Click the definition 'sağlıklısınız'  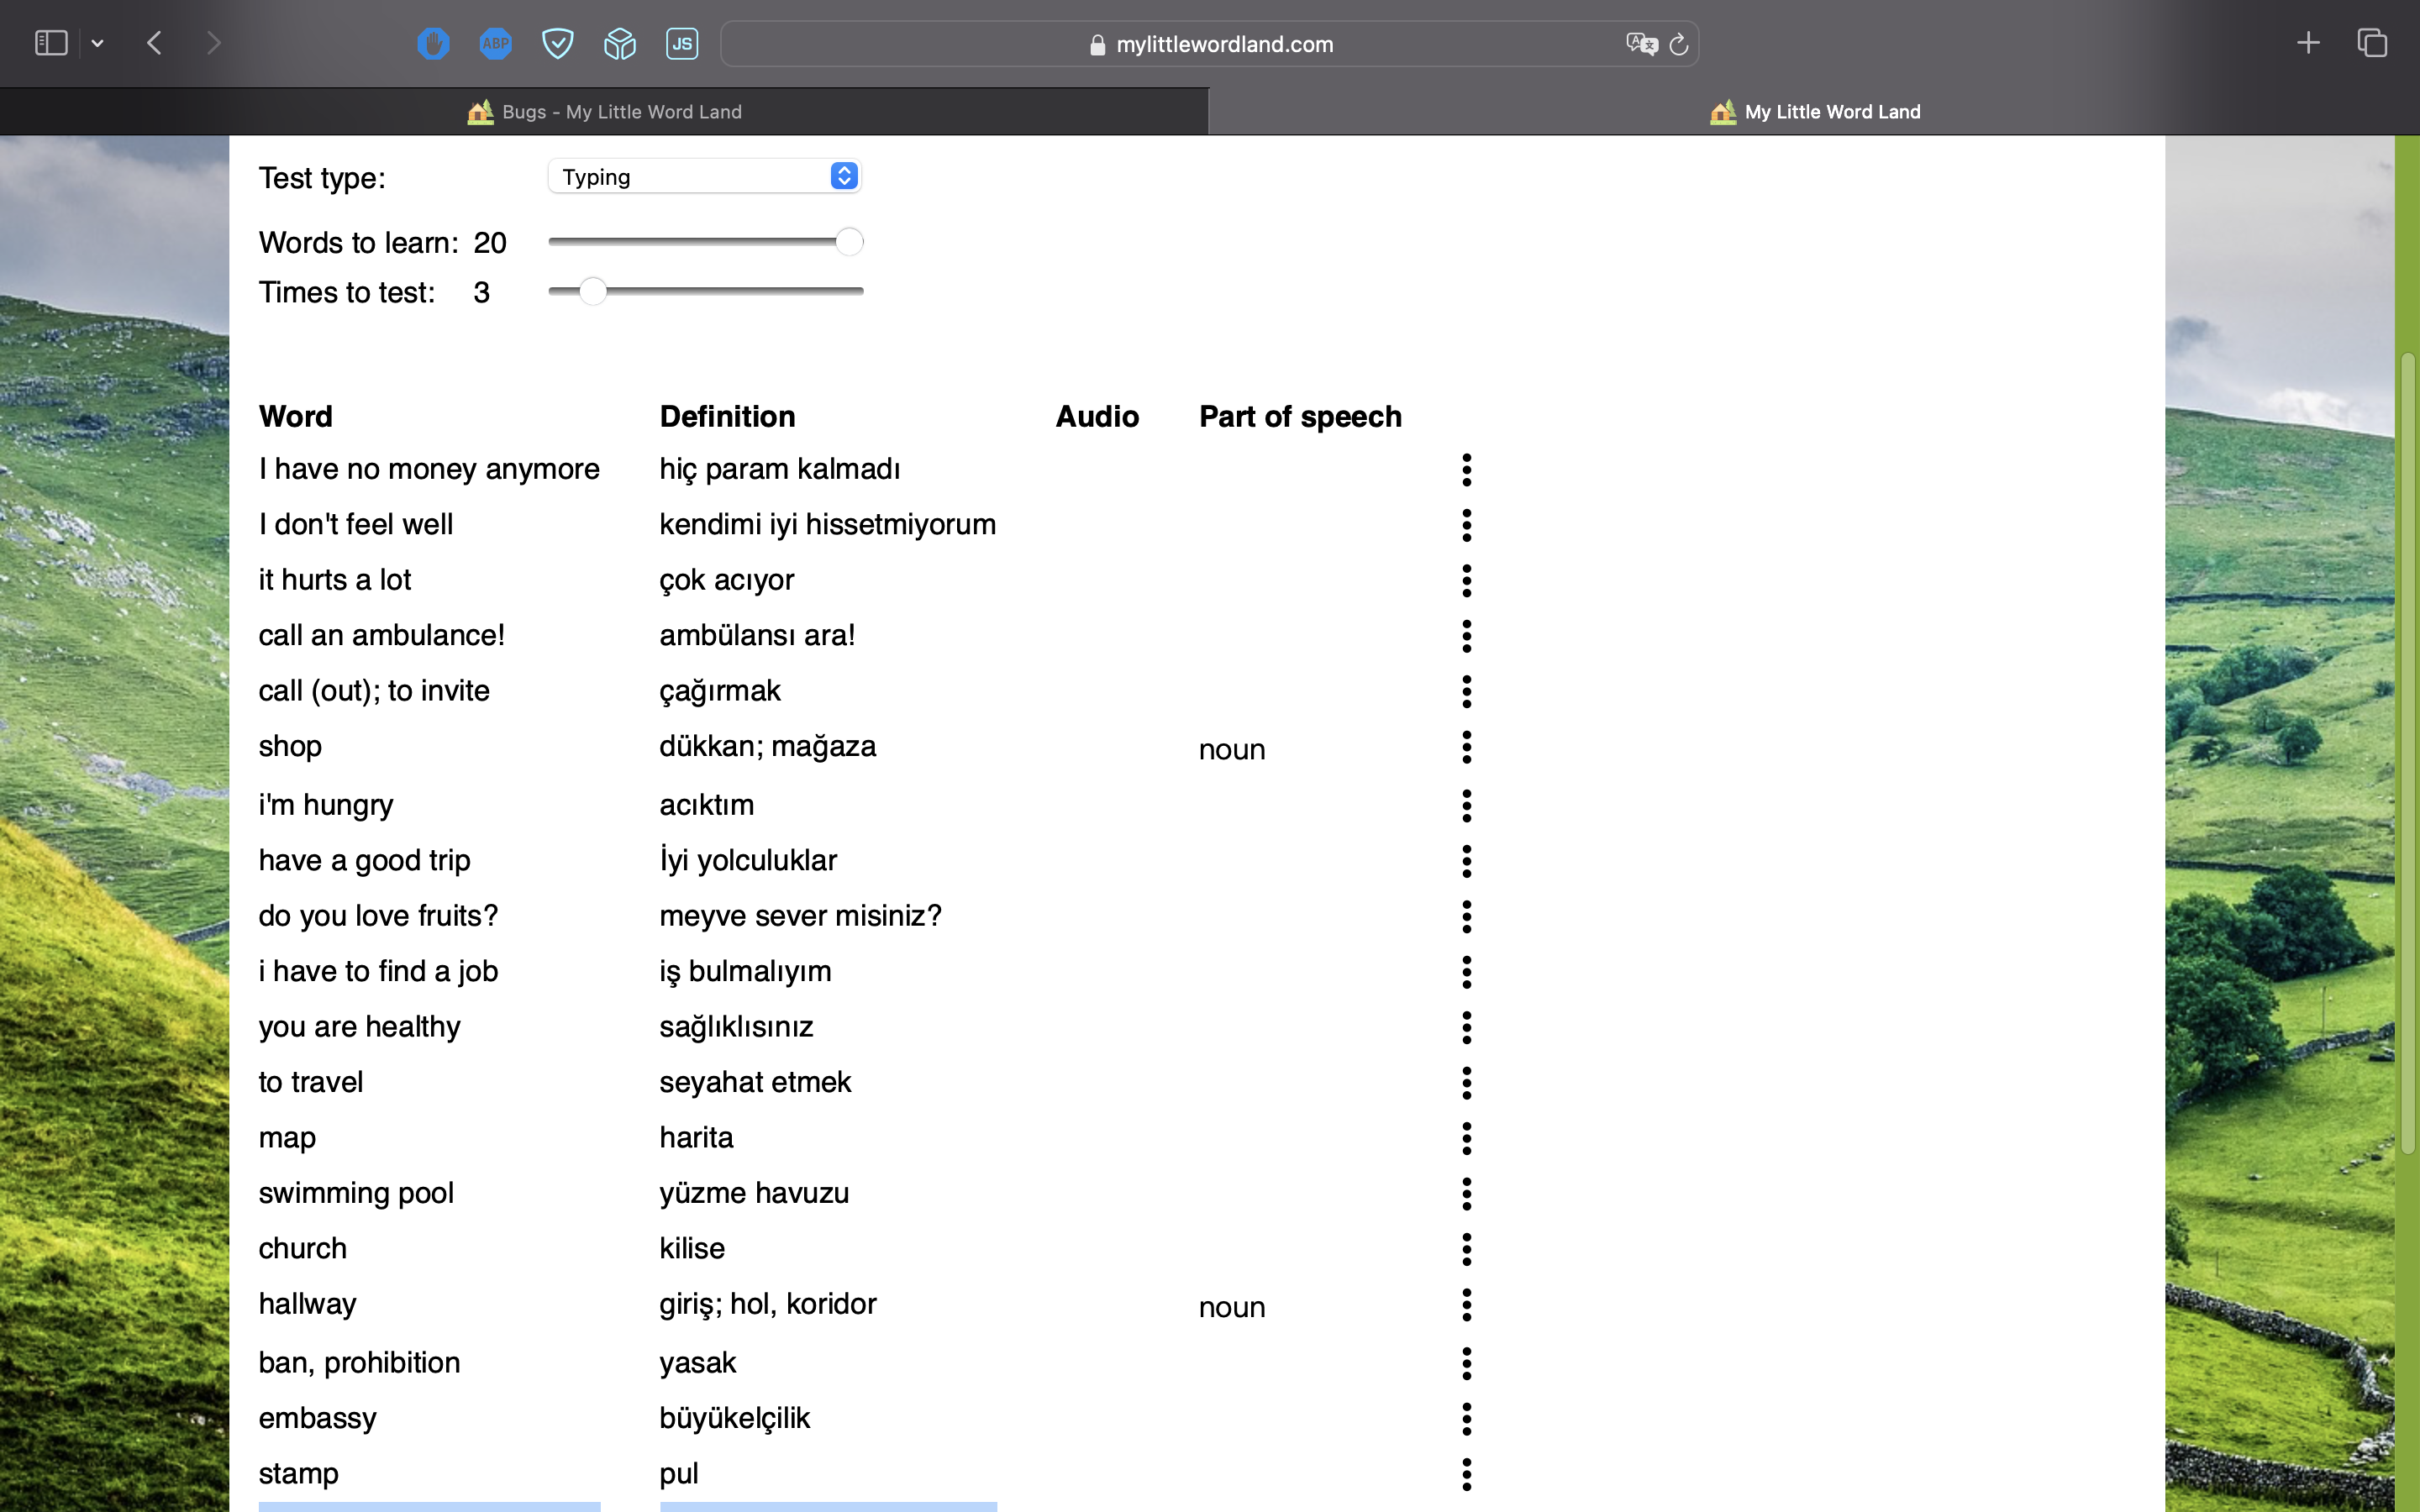[x=736, y=1027]
